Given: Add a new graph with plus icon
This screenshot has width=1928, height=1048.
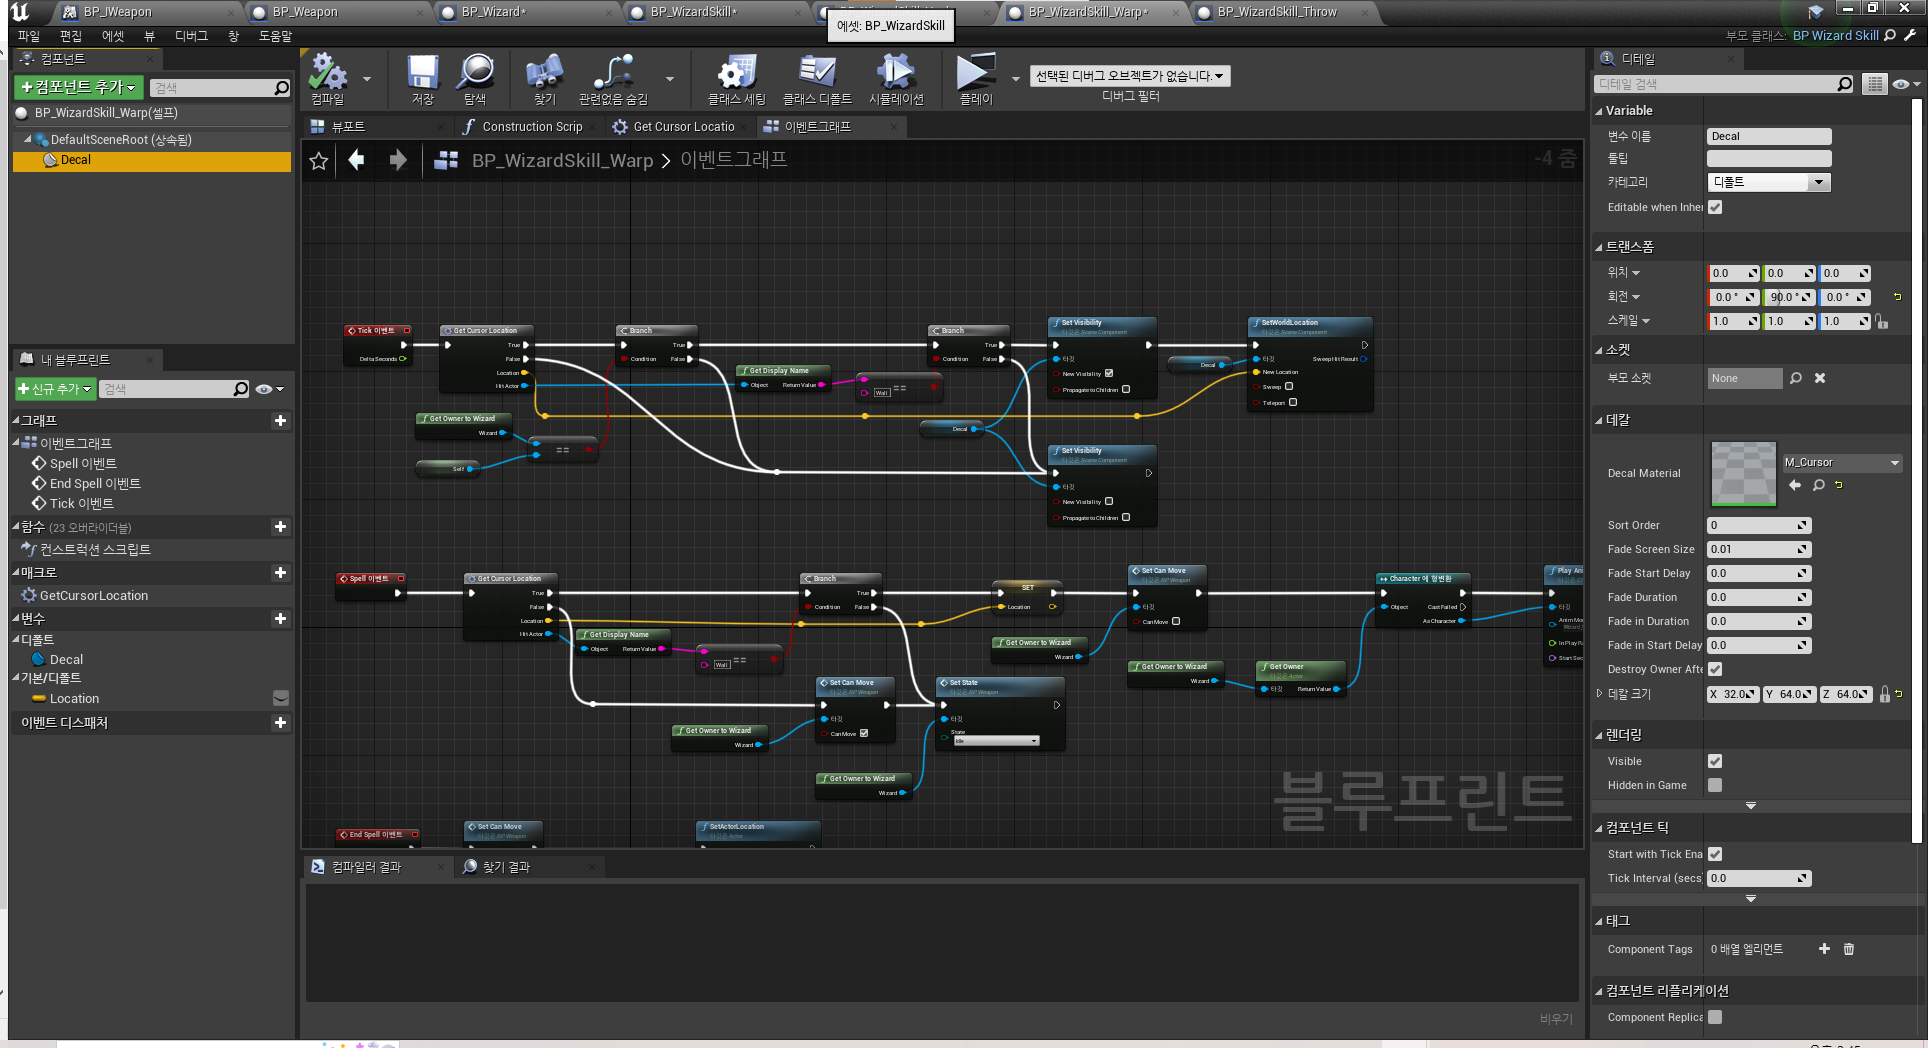Looking at the screenshot, I should coord(280,421).
